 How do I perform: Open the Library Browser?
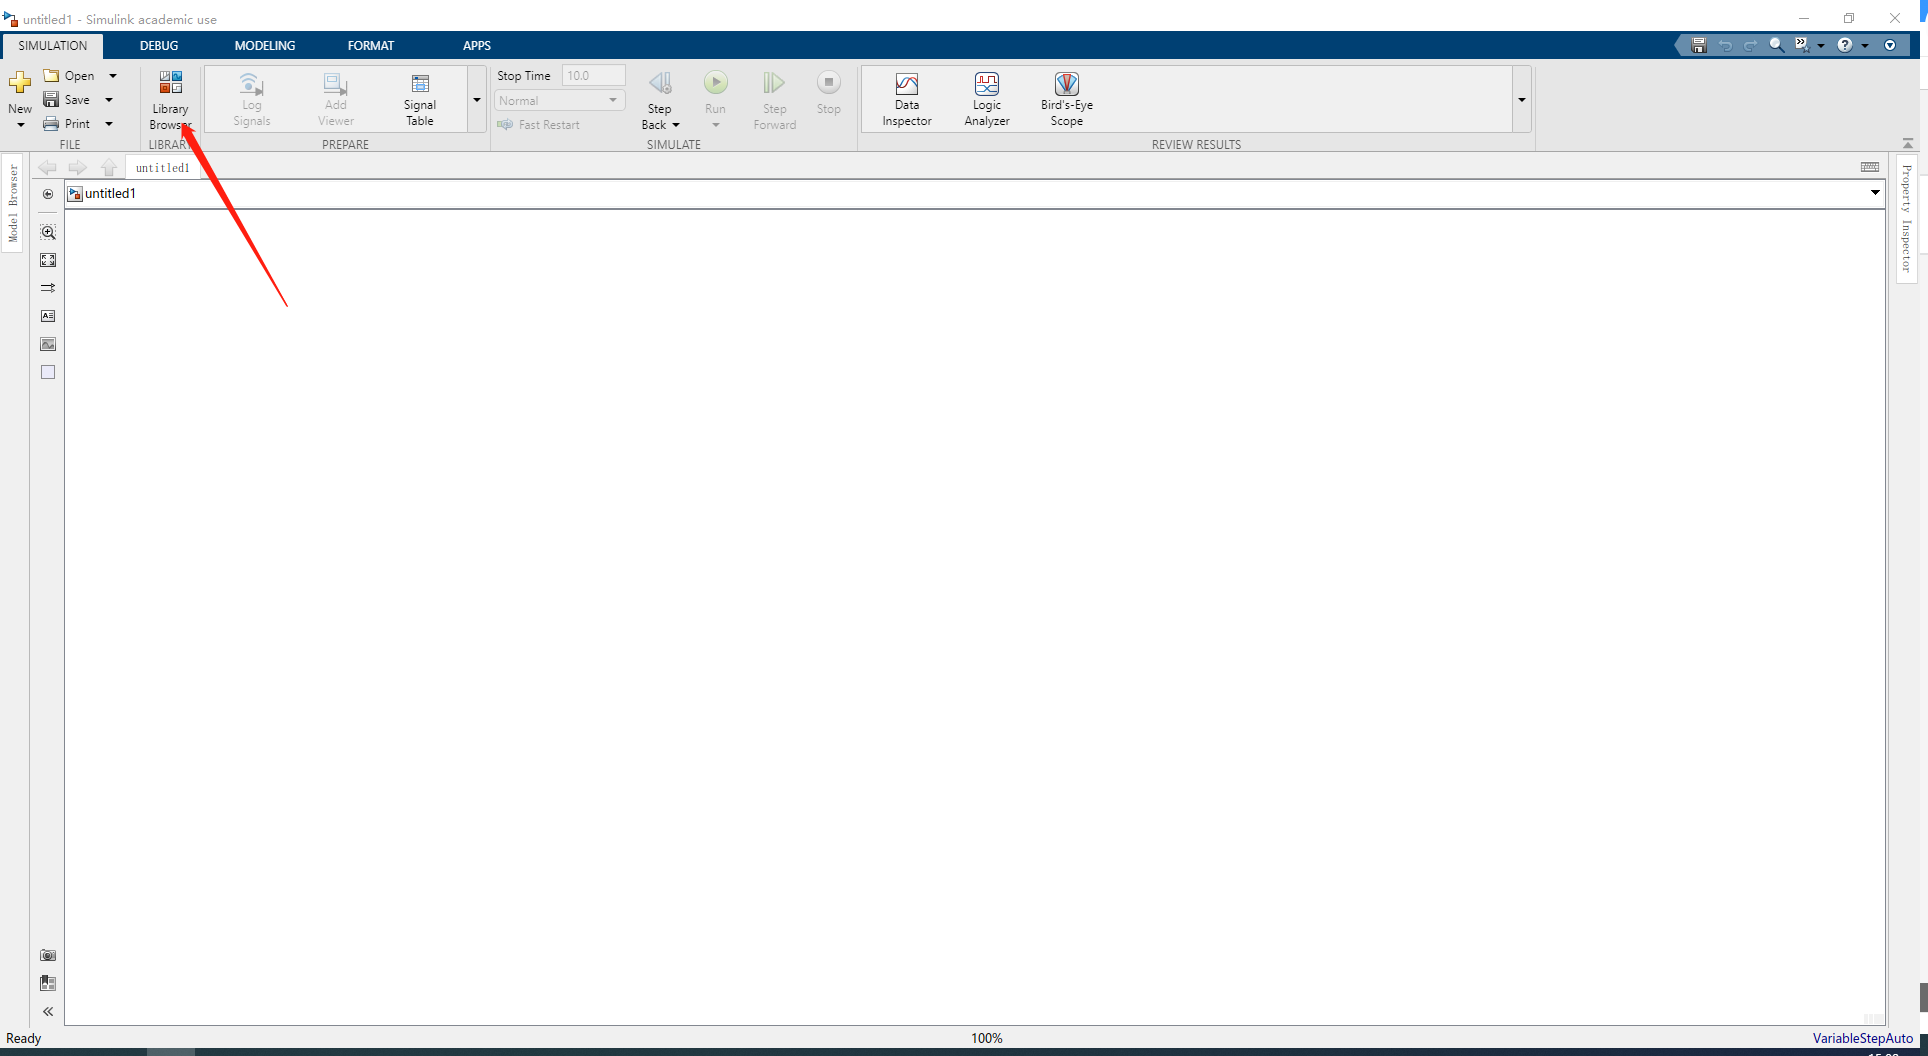(x=170, y=98)
